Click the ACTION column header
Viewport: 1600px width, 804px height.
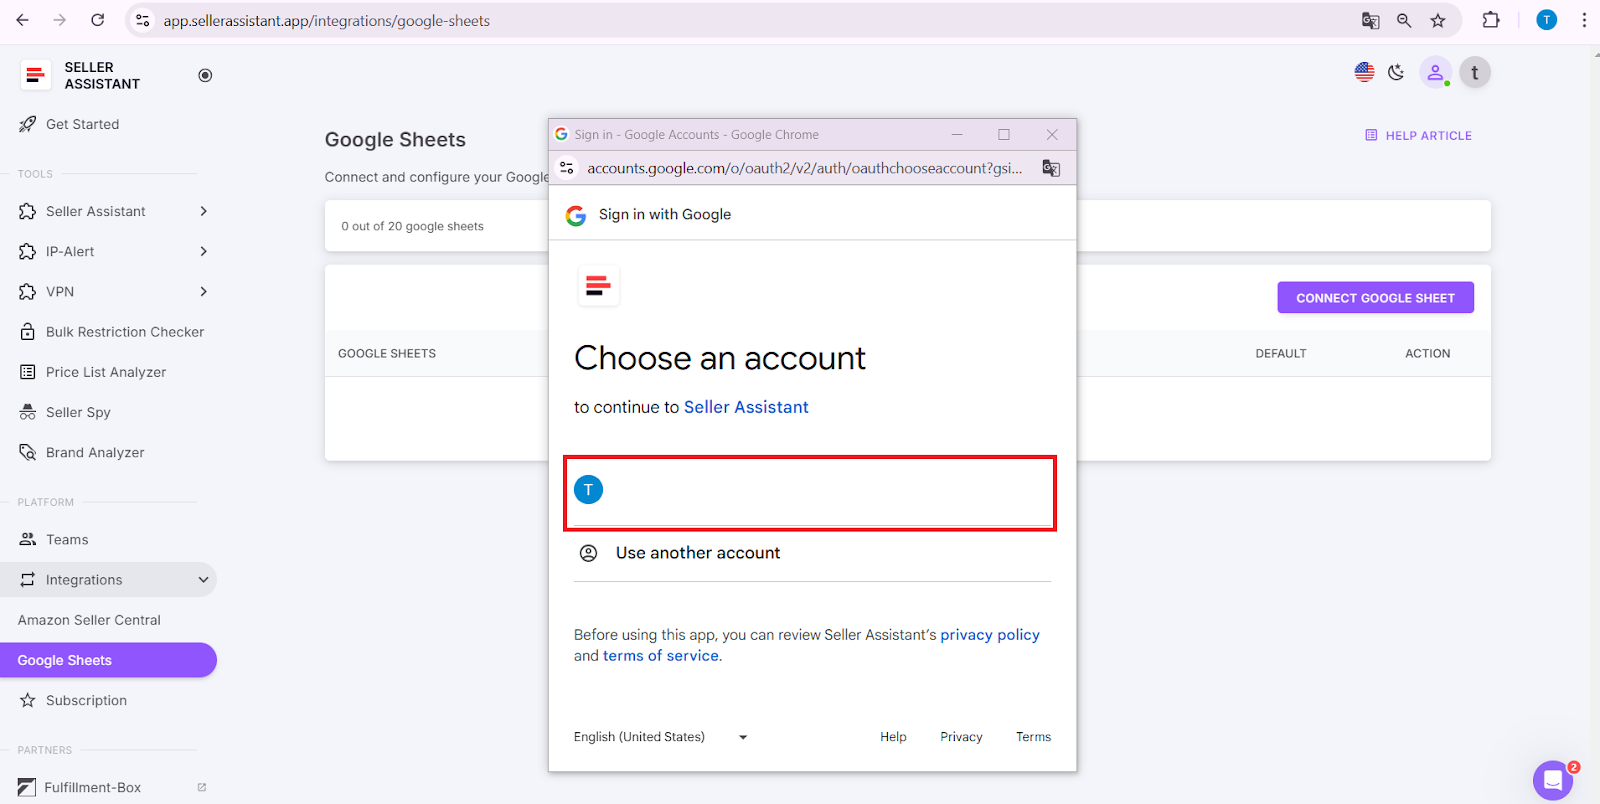point(1427,353)
